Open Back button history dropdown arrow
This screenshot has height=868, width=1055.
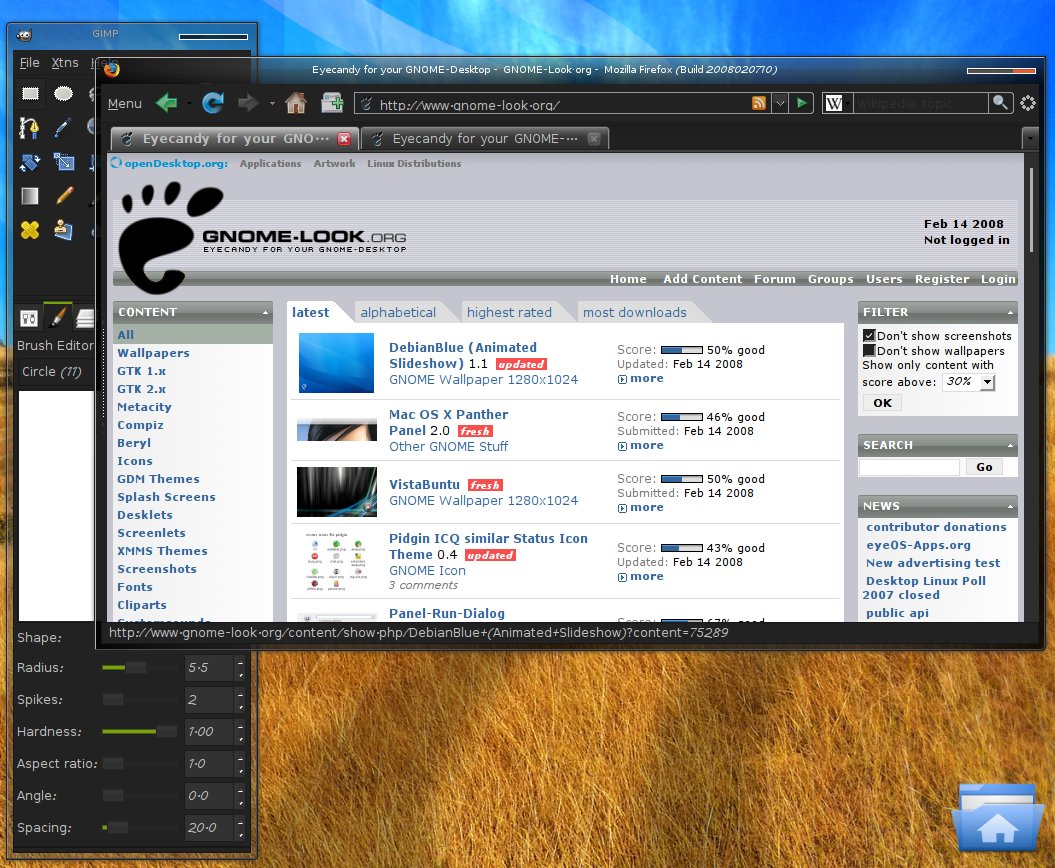(x=189, y=104)
